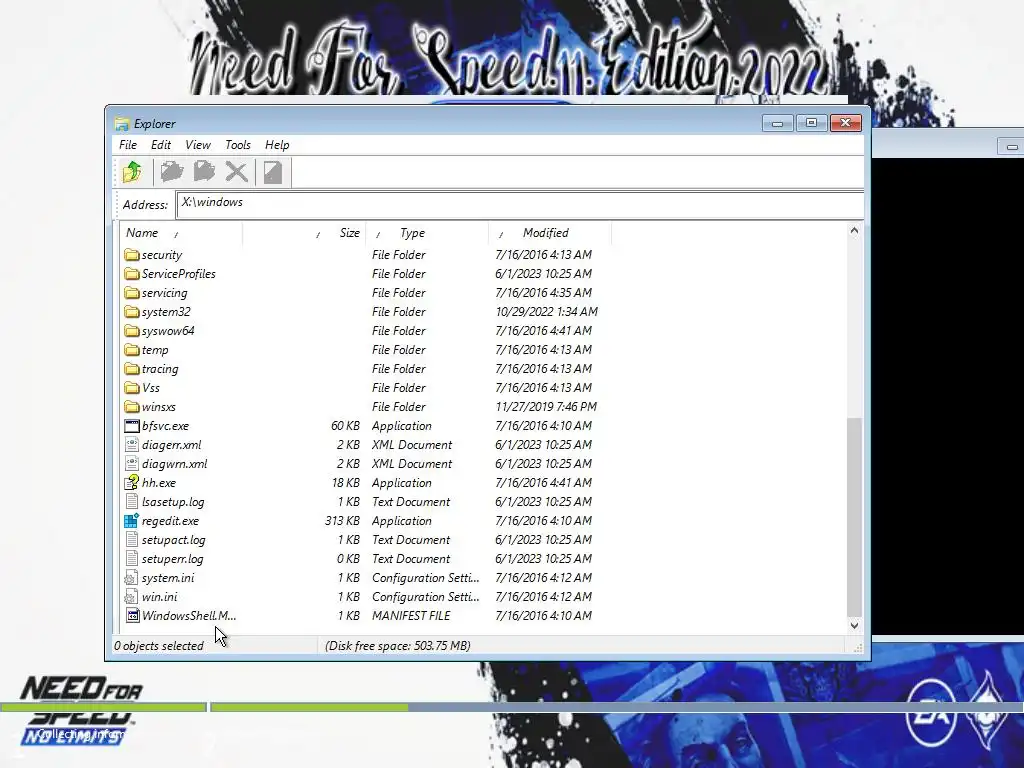This screenshot has width=1024, height=768.
Task: Click the Disk free space status text
Action: point(398,646)
